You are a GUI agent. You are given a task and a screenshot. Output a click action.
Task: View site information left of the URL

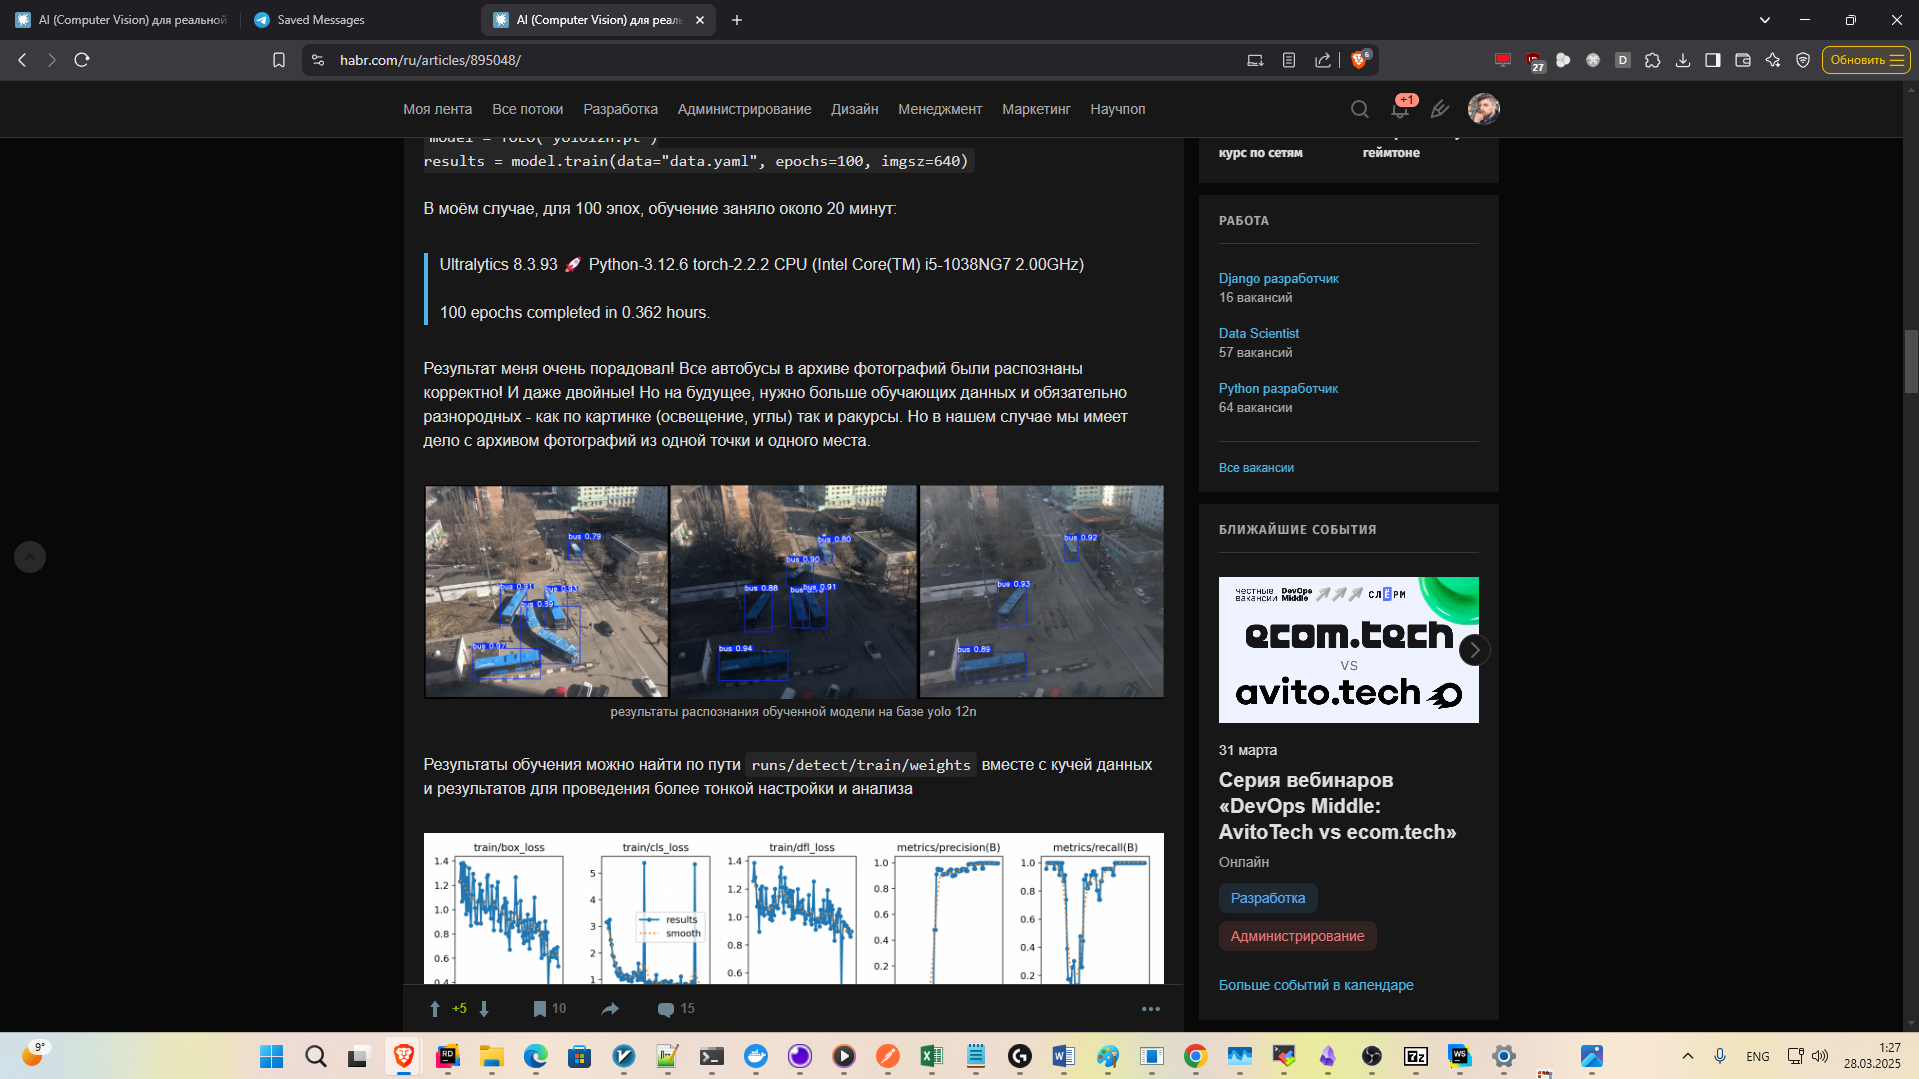tap(318, 60)
